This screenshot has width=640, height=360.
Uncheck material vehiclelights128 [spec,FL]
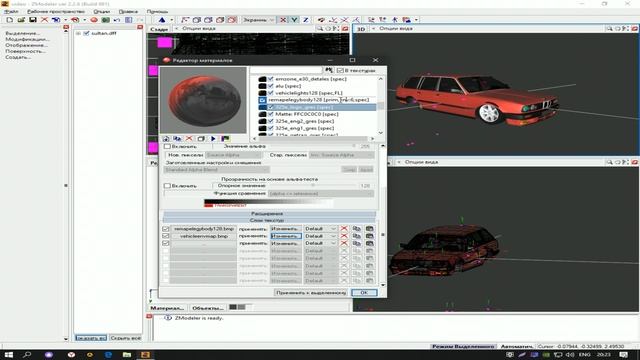tap(271, 93)
